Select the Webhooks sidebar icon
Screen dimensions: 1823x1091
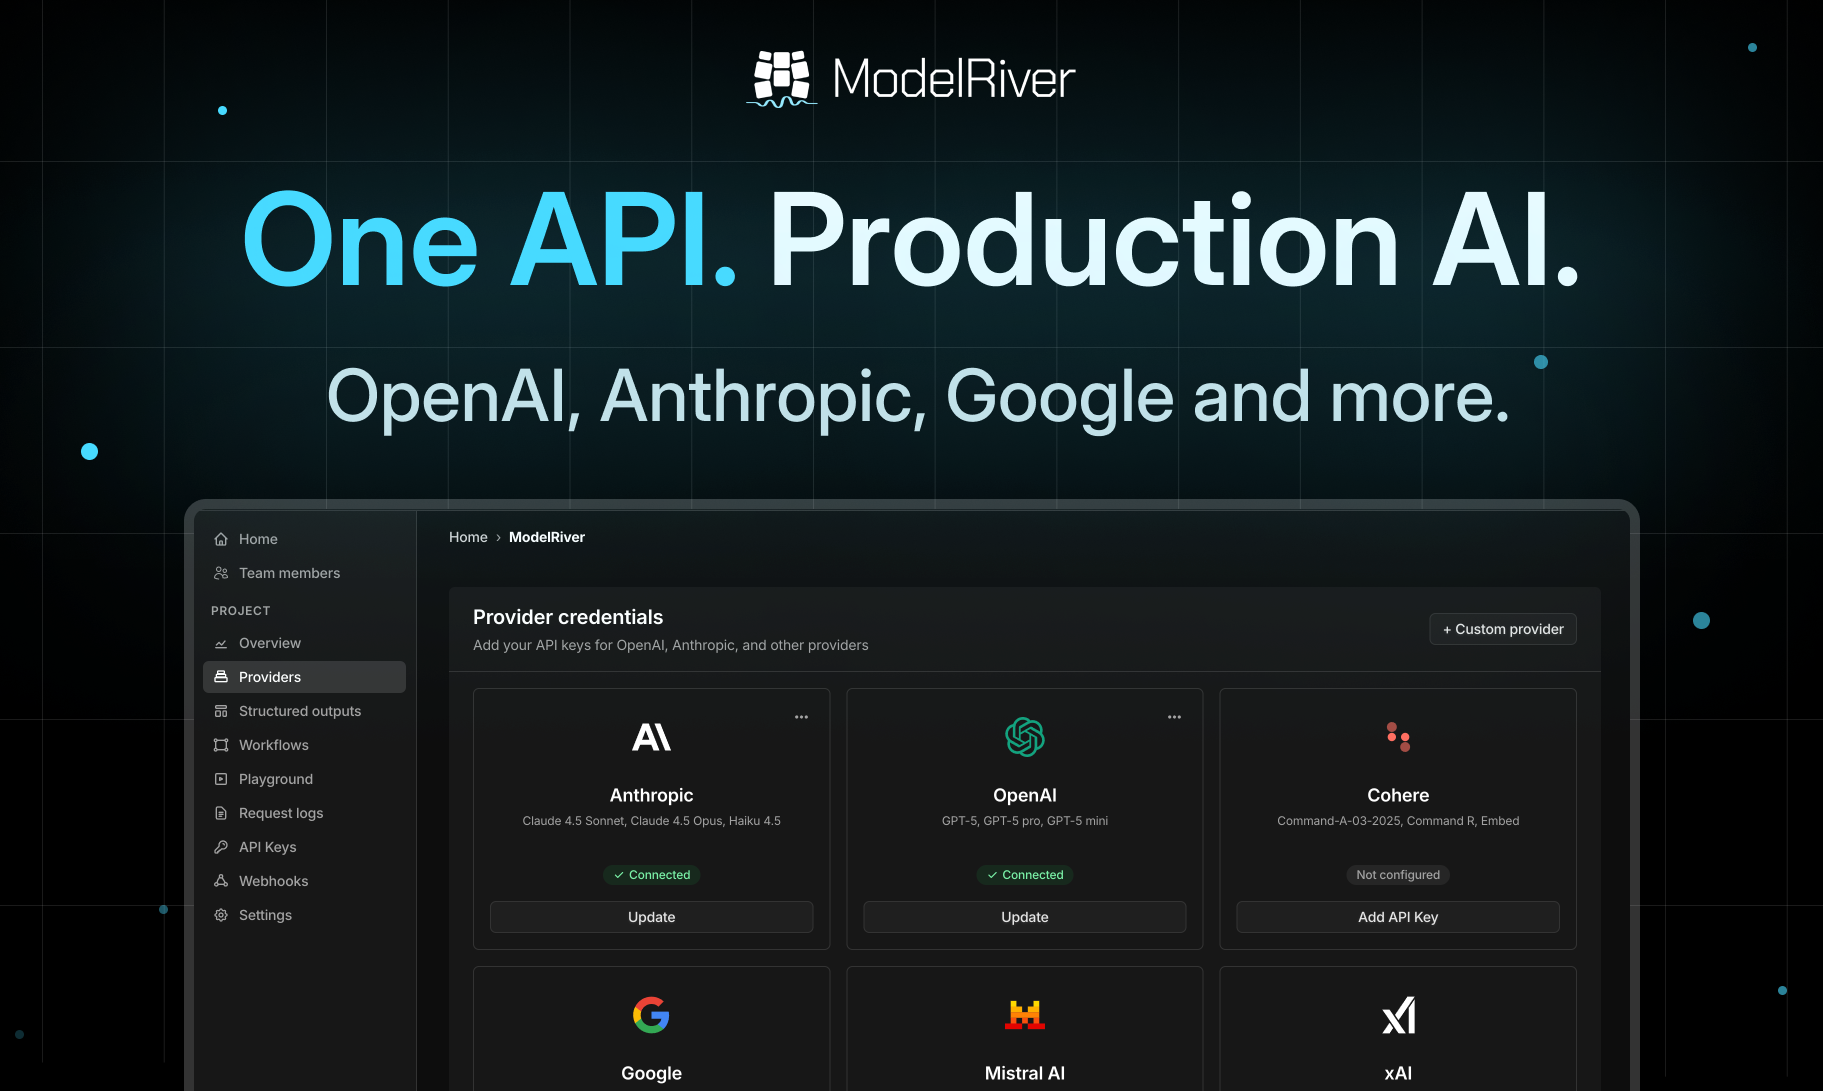(221, 881)
